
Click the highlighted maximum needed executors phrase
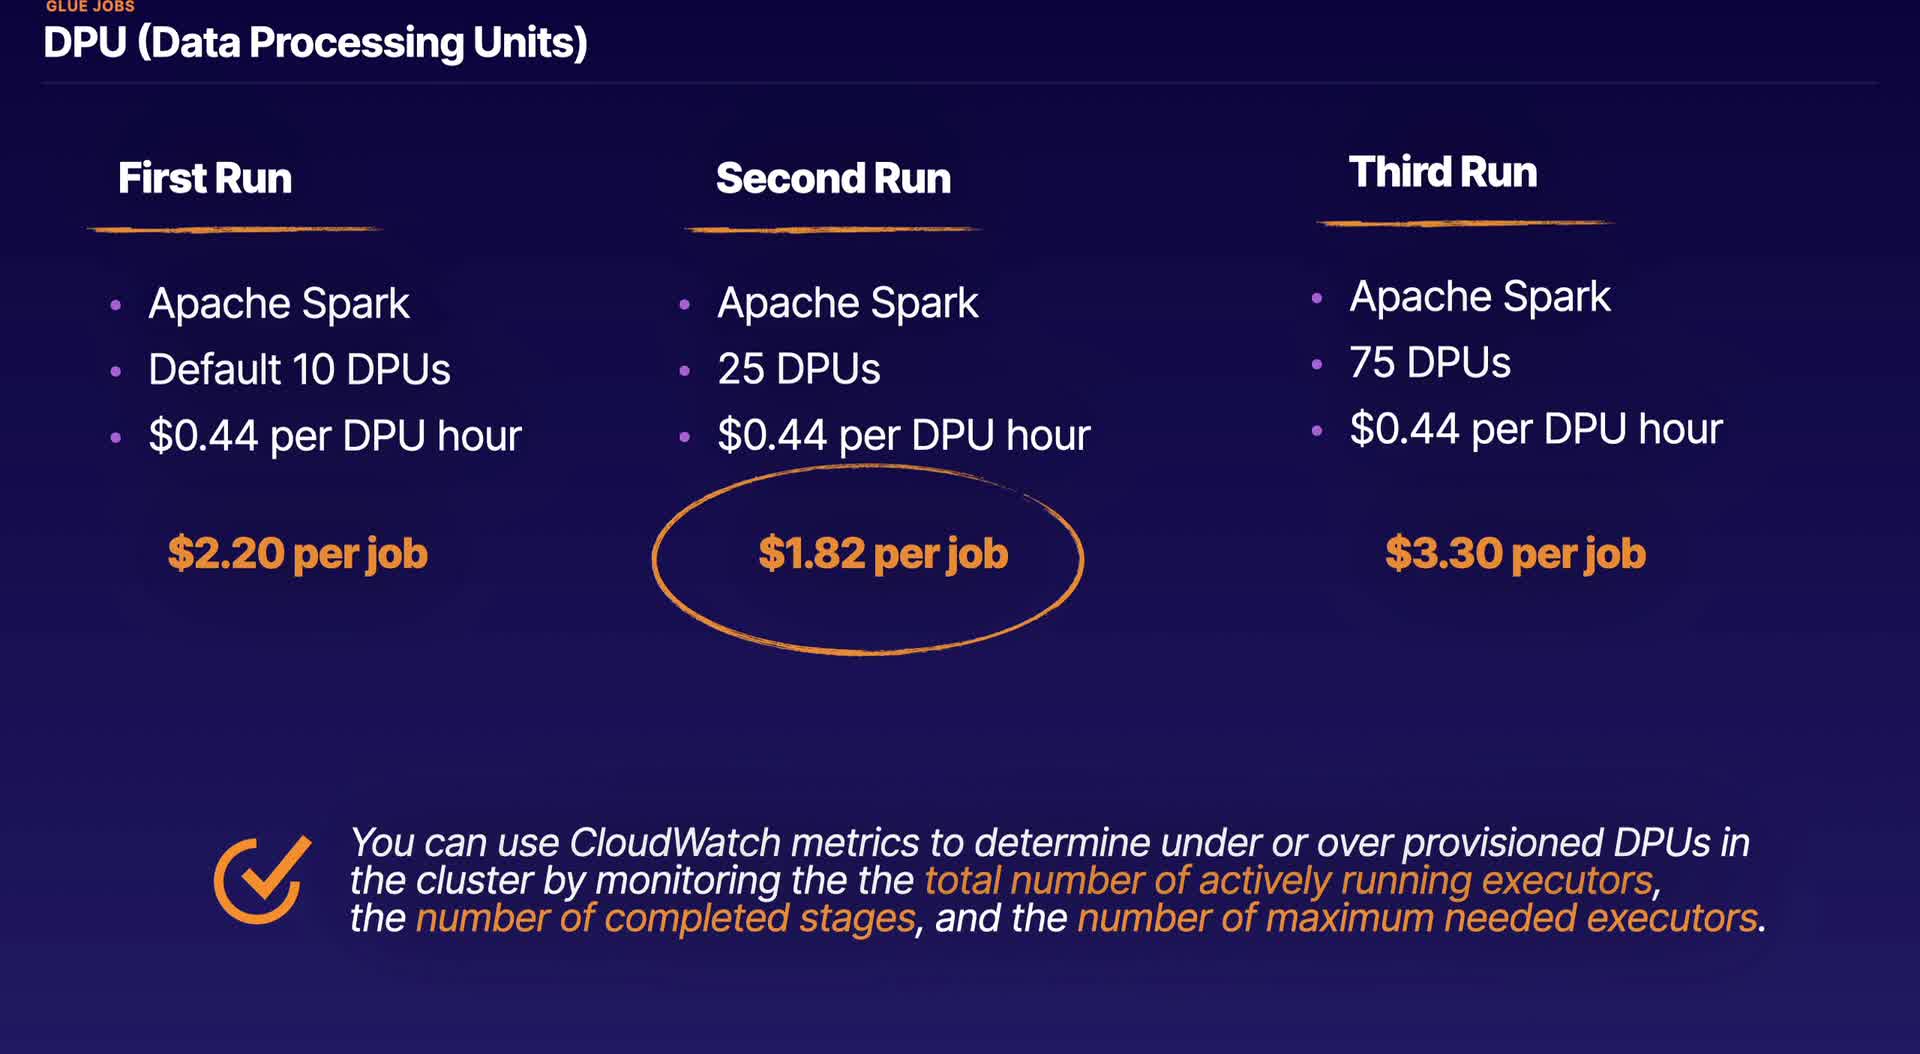tap(1417, 918)
